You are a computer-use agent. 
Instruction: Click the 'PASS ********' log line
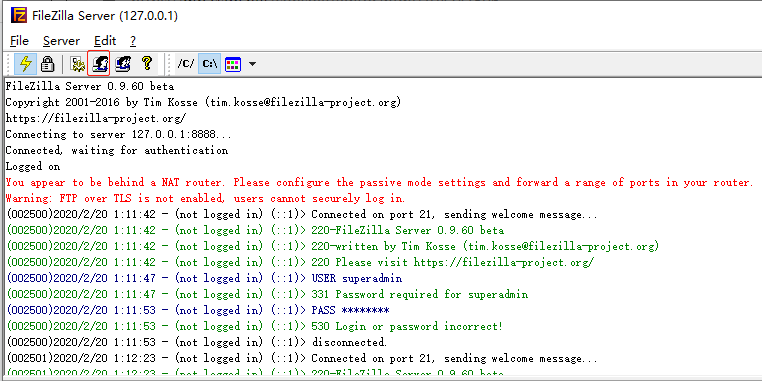coord(198,311)
